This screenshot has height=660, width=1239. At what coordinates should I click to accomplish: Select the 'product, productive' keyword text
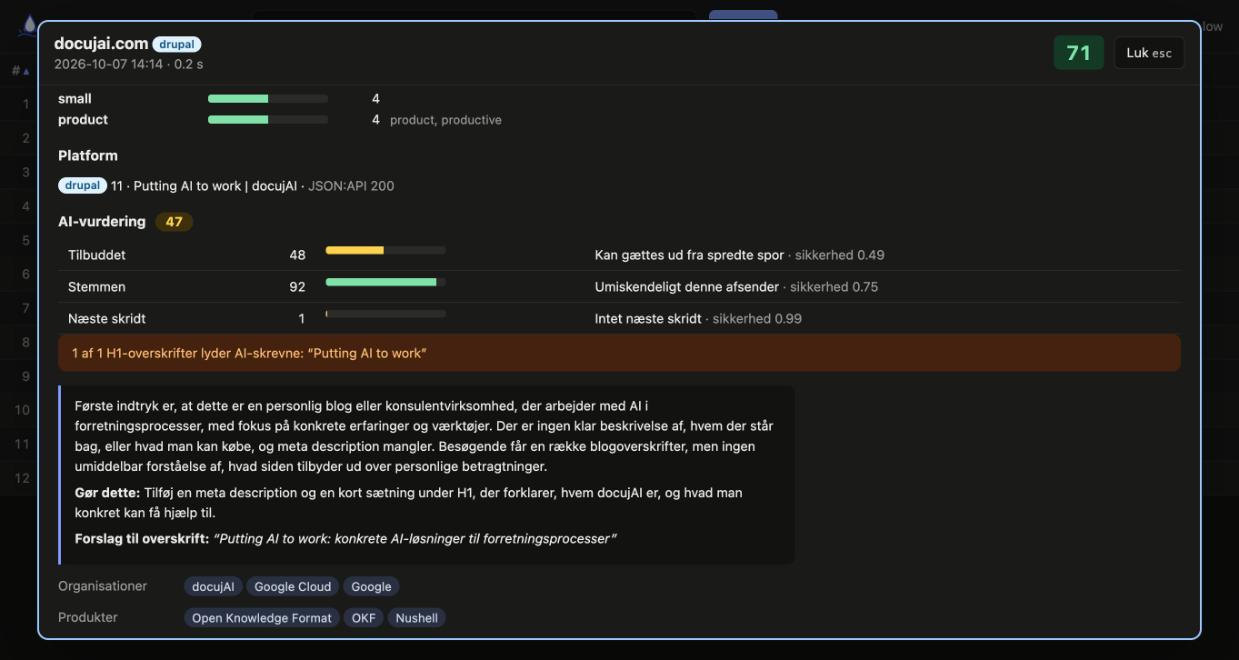(x=446, y=120)
